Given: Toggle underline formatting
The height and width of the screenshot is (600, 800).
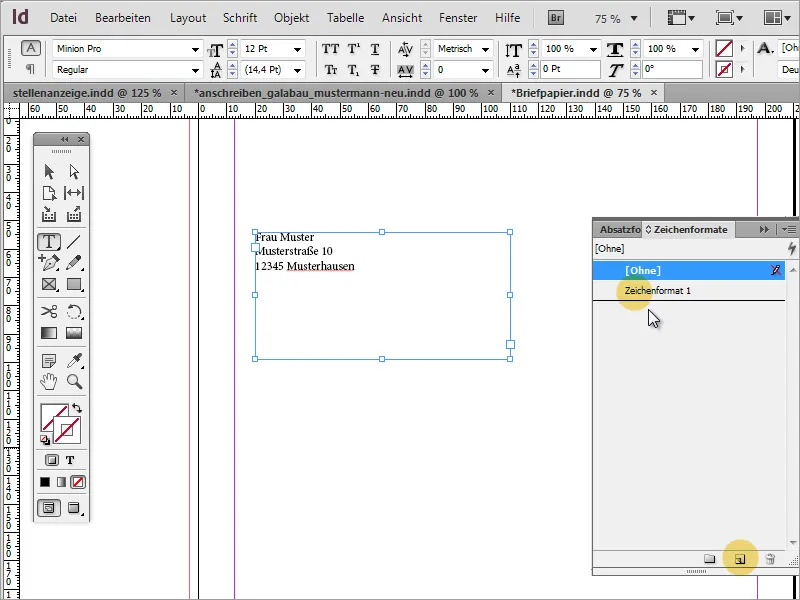Looking at the screenshot, I should [374, 48].
